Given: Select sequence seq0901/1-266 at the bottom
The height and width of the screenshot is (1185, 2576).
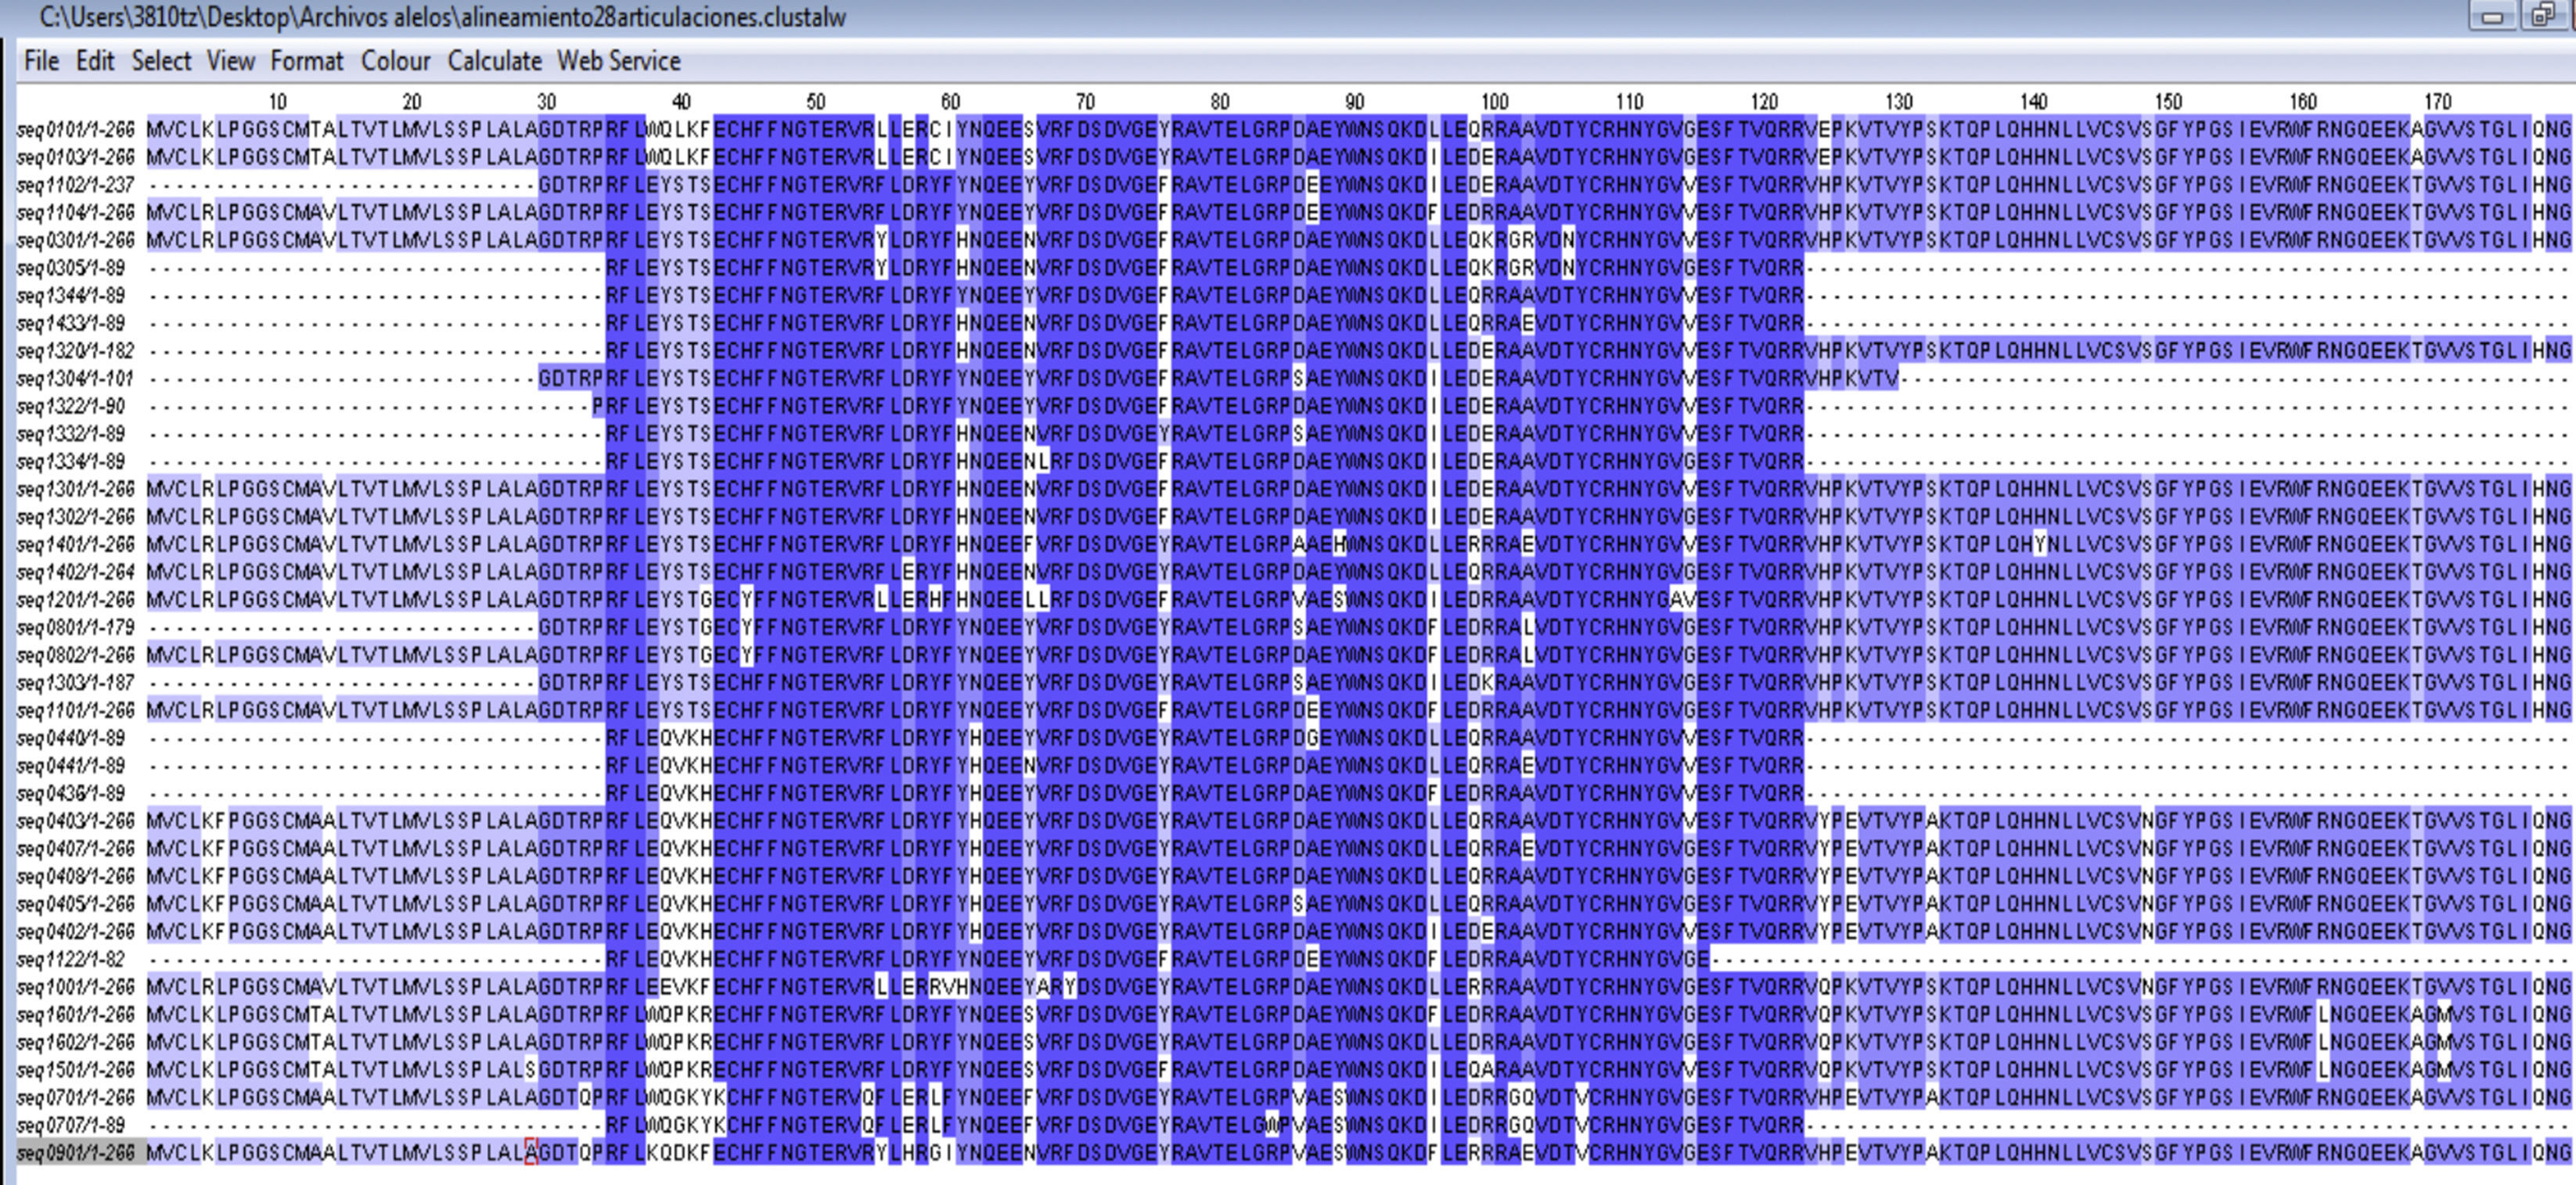Looking at the screenshot, I should pyautogui.click(x=76, y=1153).
